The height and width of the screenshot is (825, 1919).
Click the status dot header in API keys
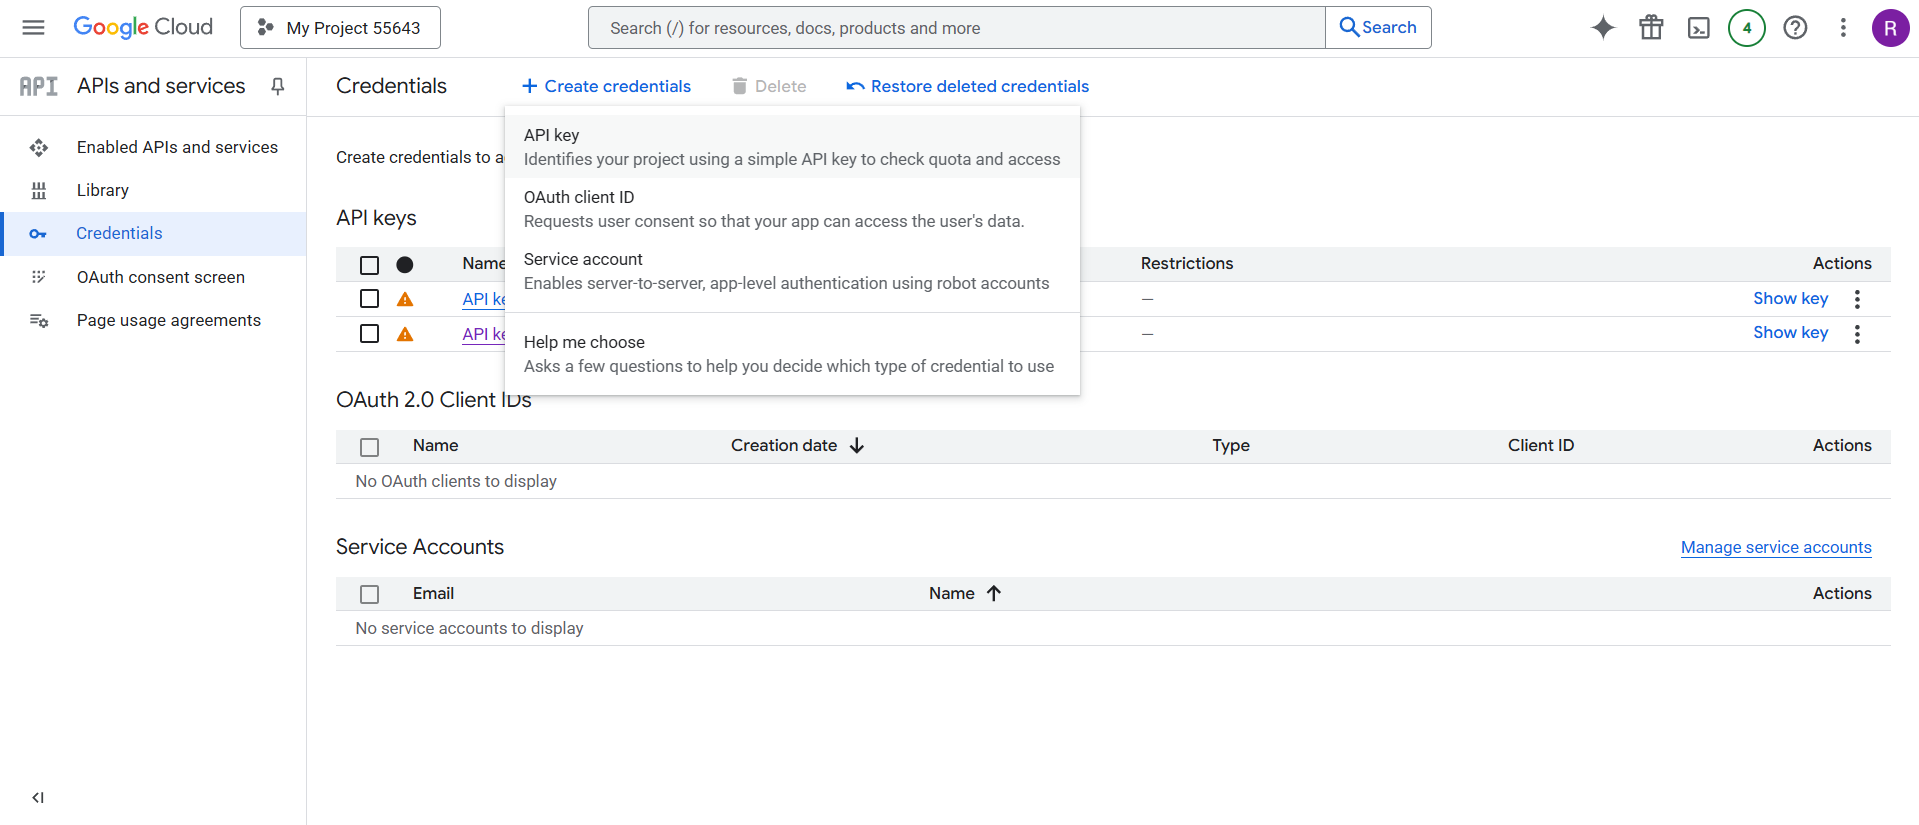405,265
